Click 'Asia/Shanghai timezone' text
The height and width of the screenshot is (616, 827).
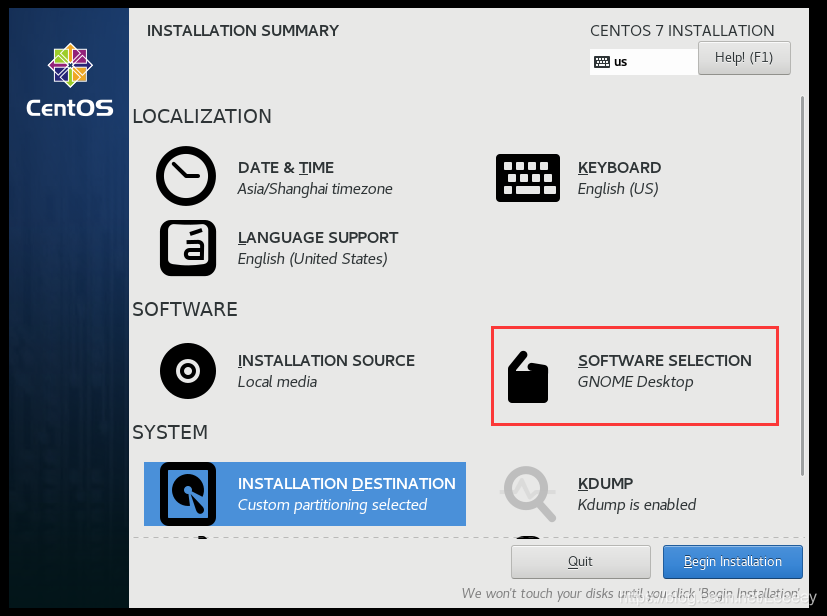pos(315,189)
